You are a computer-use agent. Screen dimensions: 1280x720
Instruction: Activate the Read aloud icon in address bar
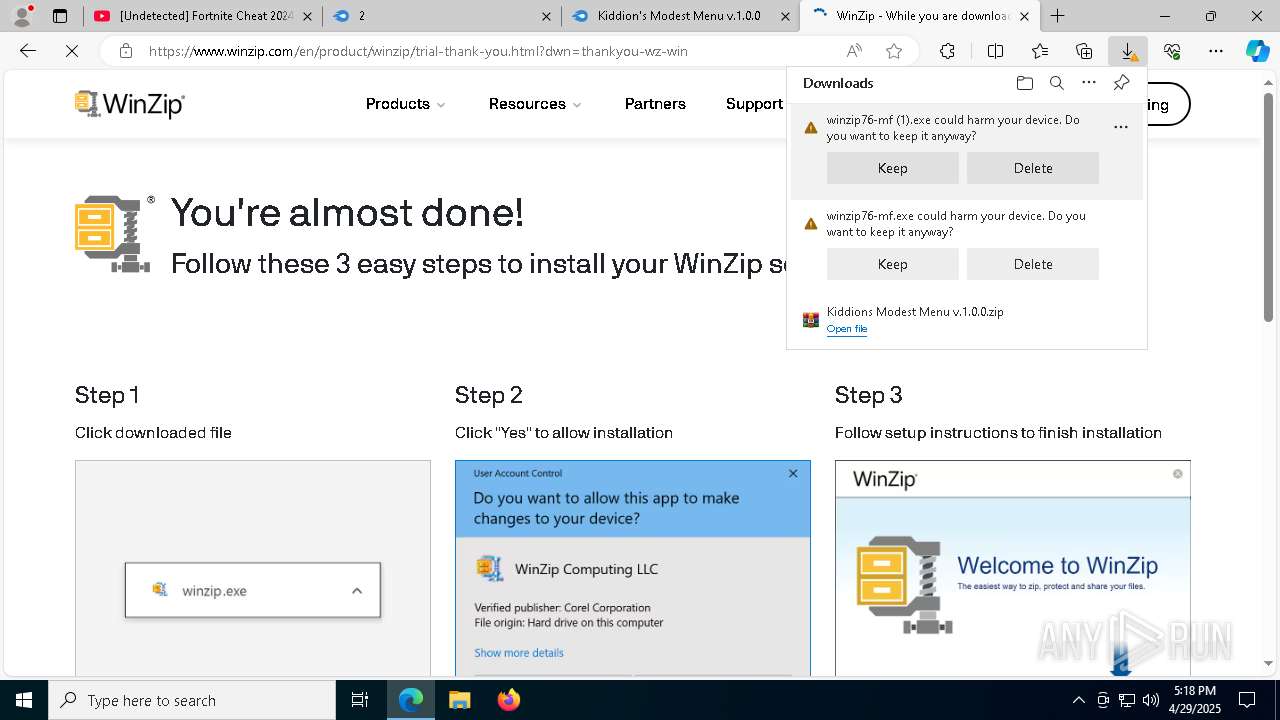click(x=854, y=51)
